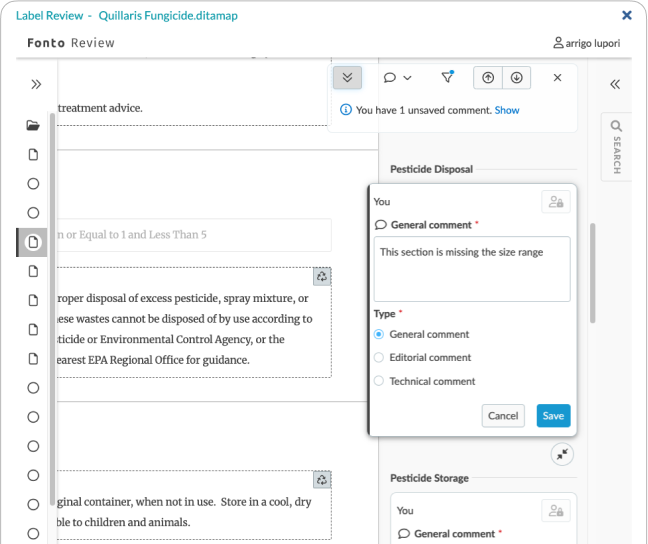Click the lock icon in Pesticide Storage comment
This screenshot has height=544, width=648.
[x=556, y=511]
